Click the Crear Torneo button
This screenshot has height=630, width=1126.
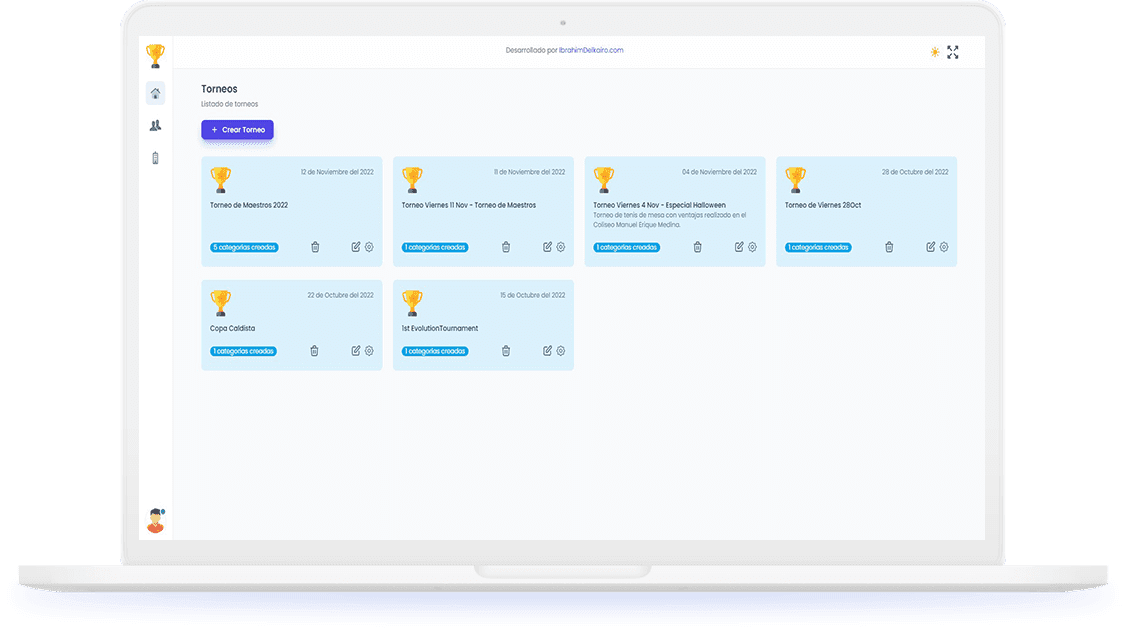pyautogui.click(x=237, y=130)
